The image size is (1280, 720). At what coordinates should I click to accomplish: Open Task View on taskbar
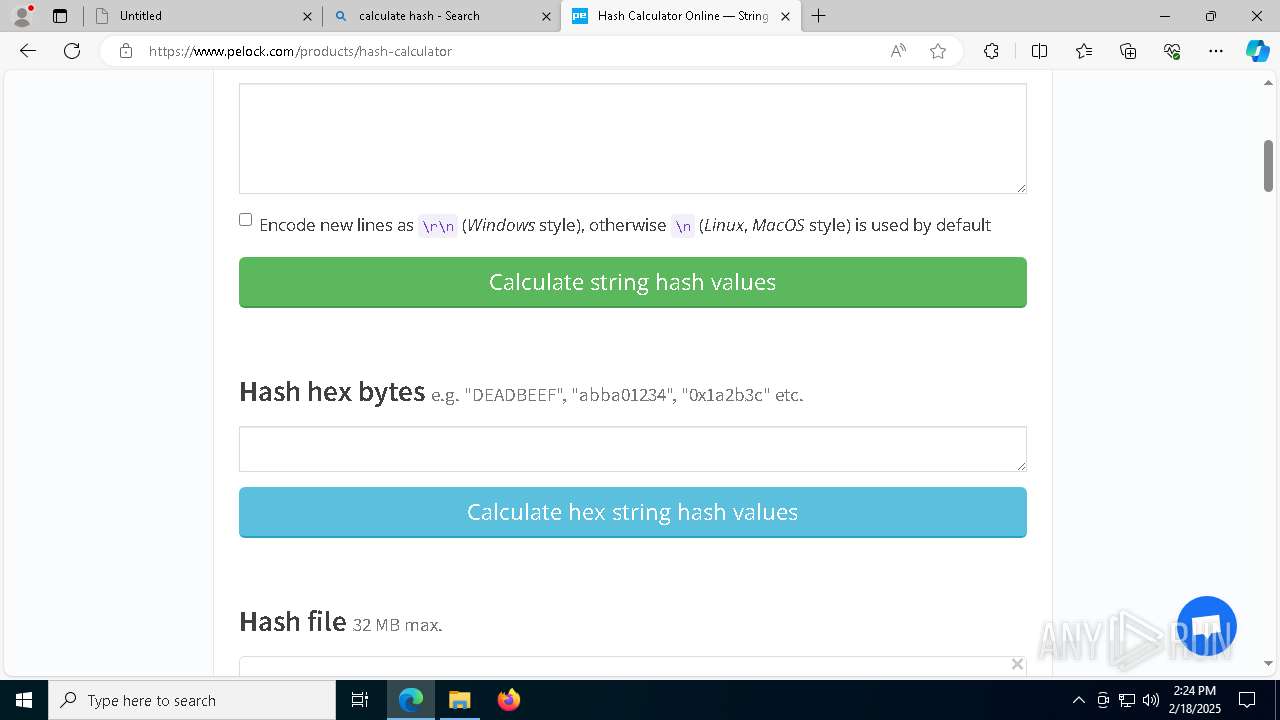[x=360, y=700]
